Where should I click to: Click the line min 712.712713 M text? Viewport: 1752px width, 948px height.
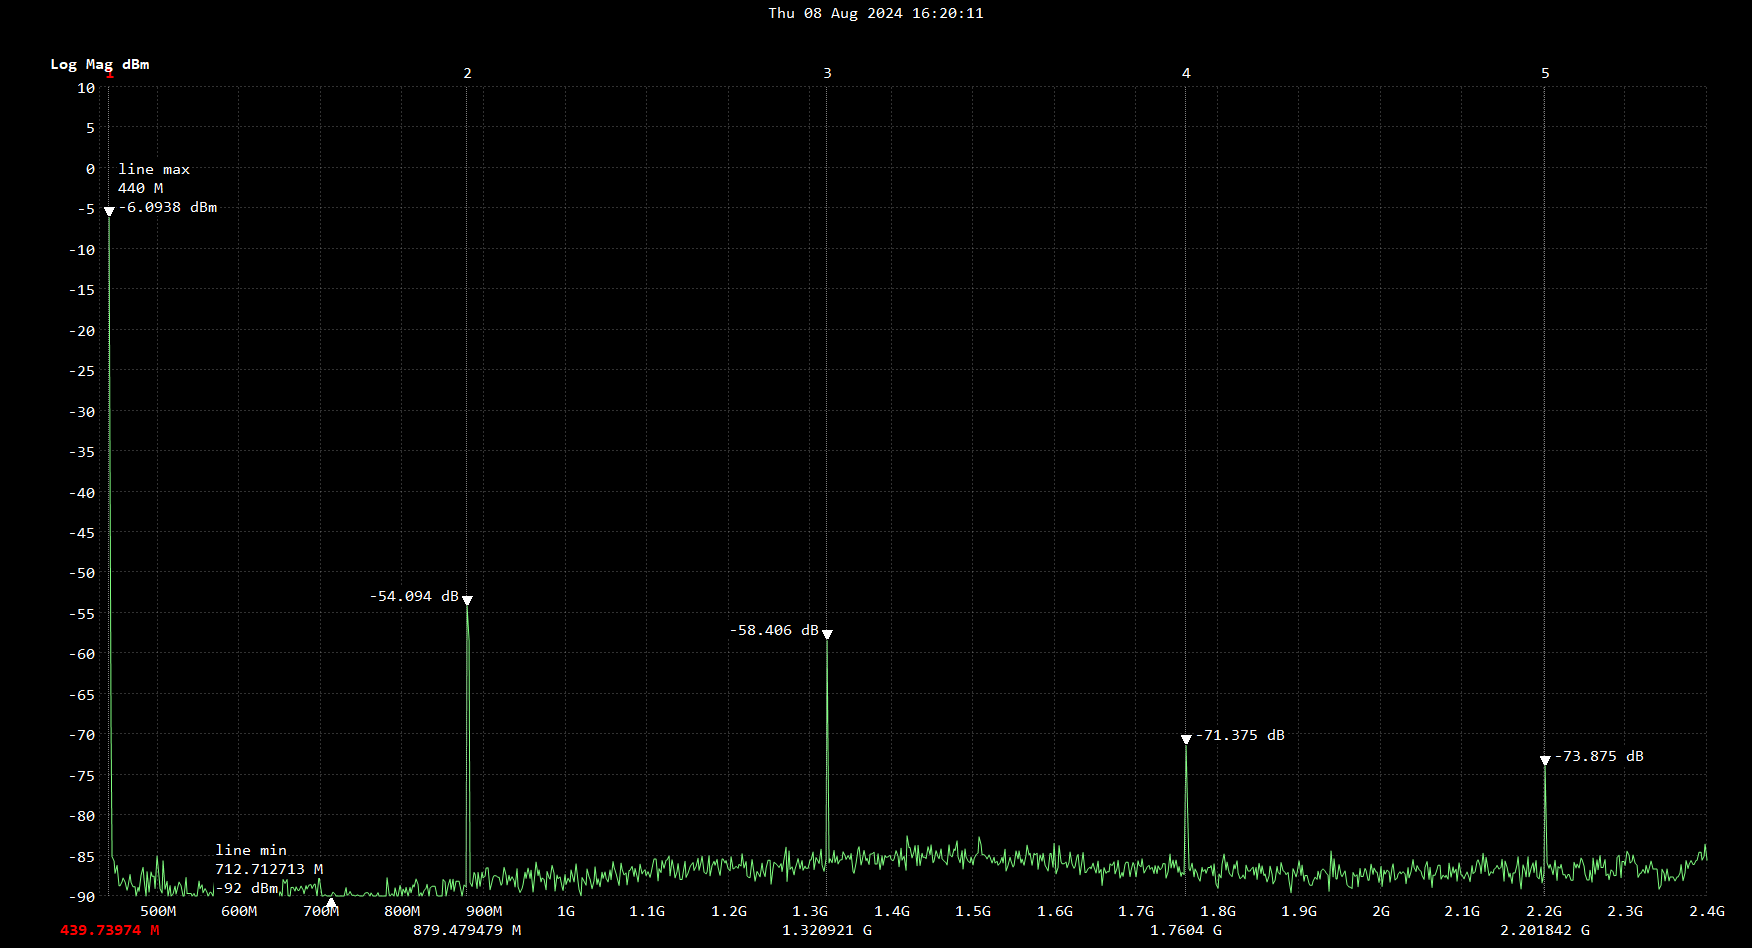click(269, 869)
